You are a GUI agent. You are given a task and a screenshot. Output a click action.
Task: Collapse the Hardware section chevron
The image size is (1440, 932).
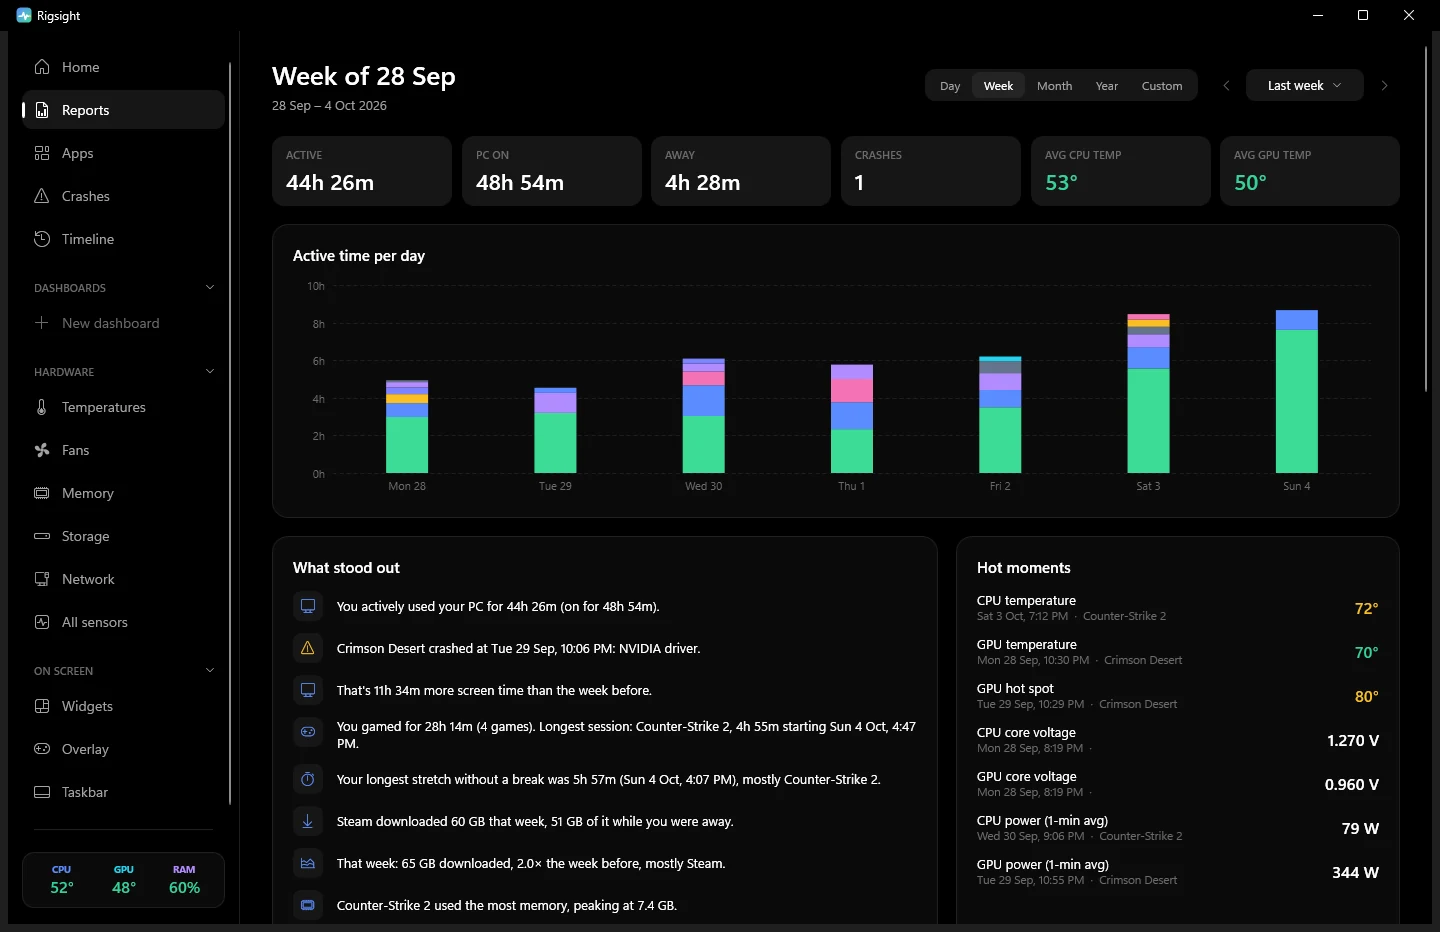point(210,371)
